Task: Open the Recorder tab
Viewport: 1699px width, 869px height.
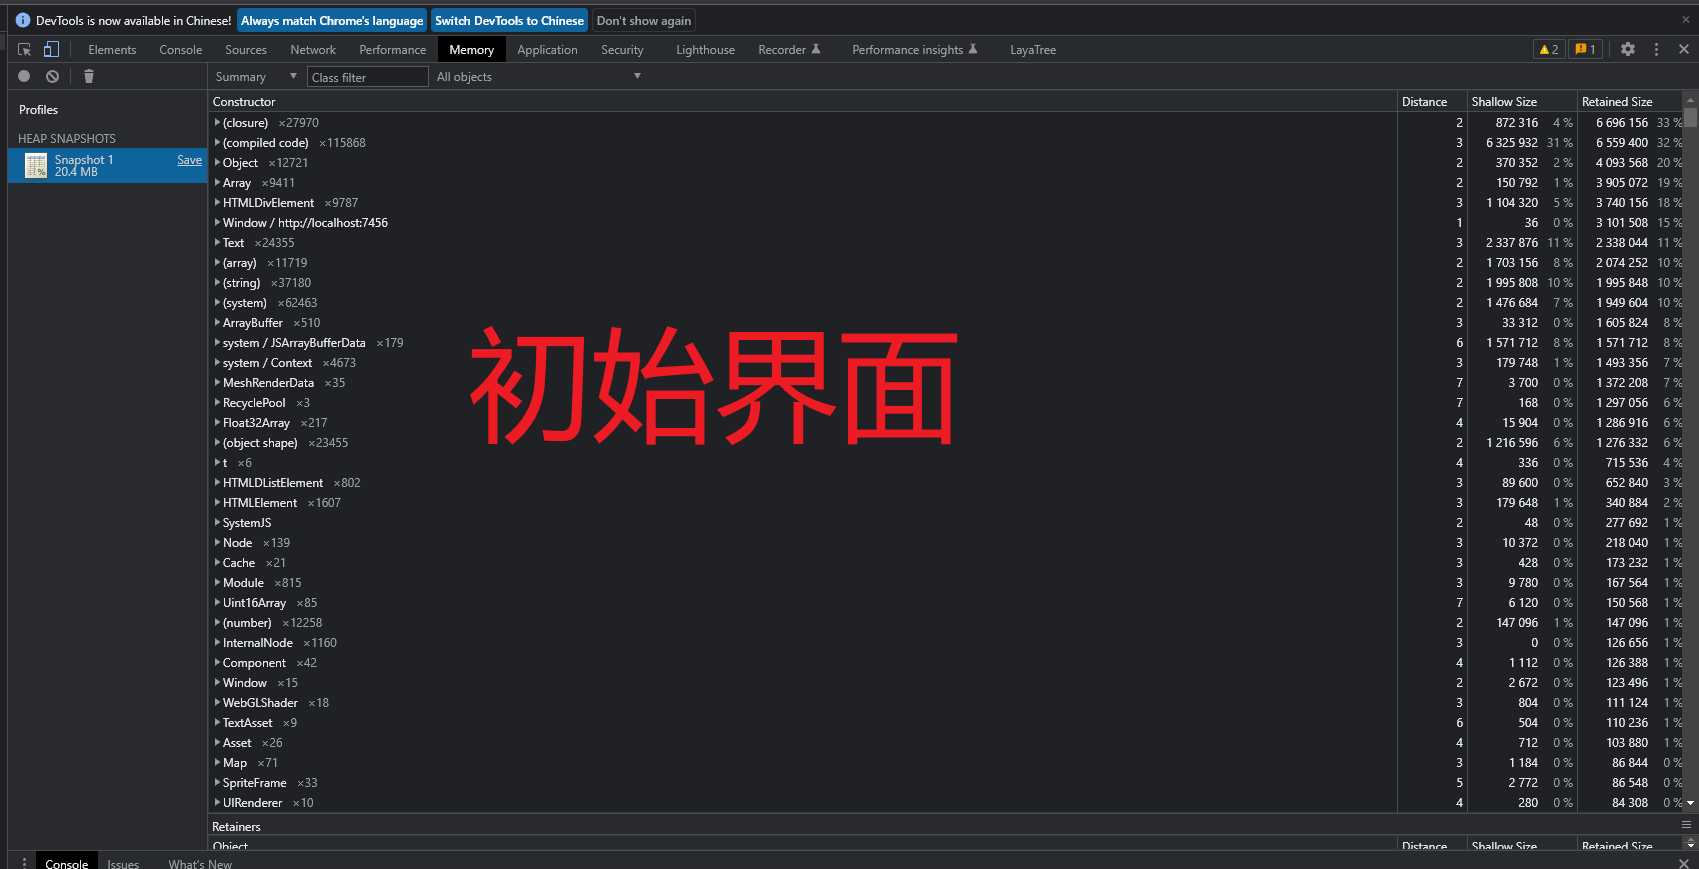Action: (x=789, y=49)
